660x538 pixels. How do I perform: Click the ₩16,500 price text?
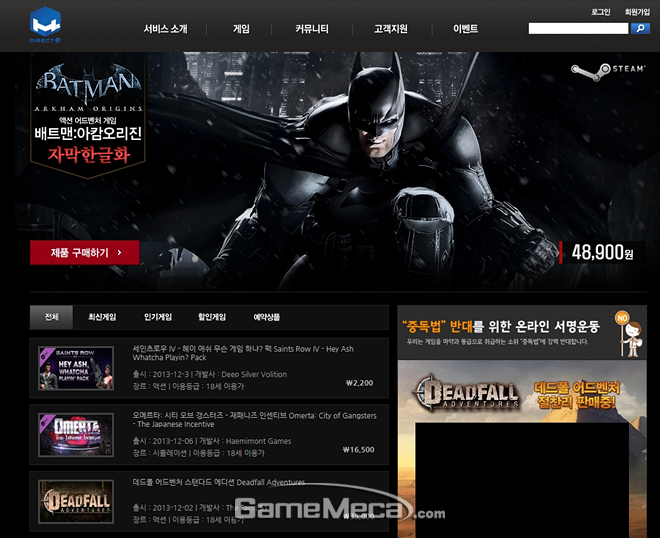tap(358, 450)
